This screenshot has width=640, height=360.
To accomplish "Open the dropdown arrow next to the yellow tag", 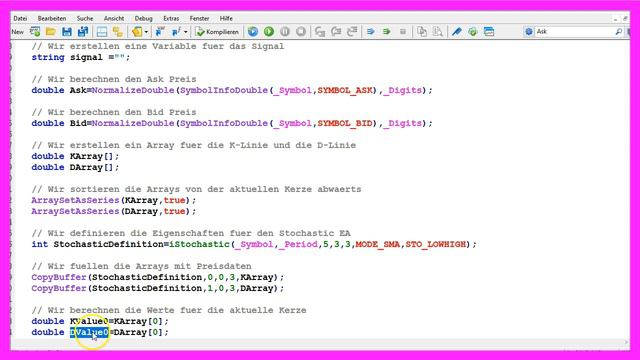I will coord(146,32).
